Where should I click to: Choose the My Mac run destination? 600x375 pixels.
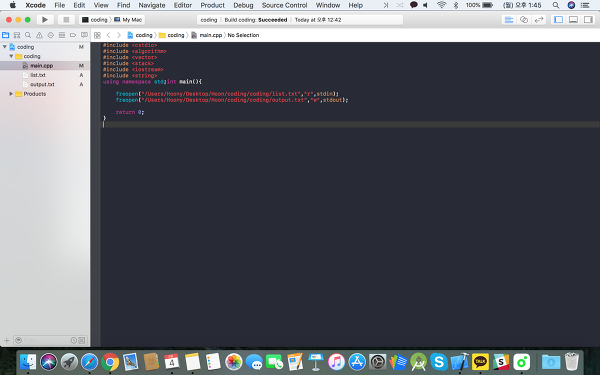point(128,20)
